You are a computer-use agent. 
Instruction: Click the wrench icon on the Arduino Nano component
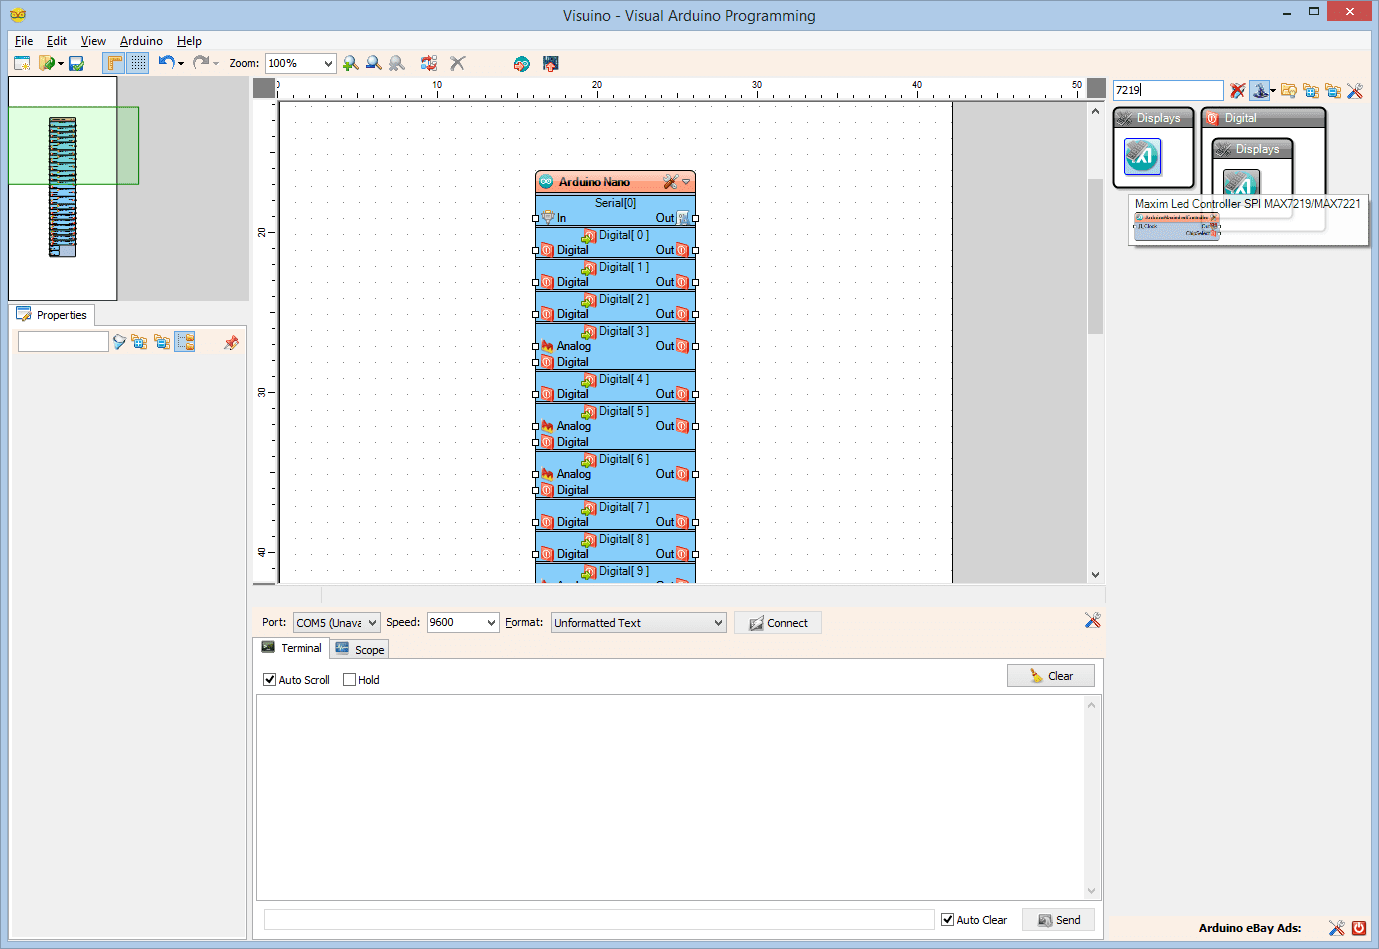click(671, 181)
